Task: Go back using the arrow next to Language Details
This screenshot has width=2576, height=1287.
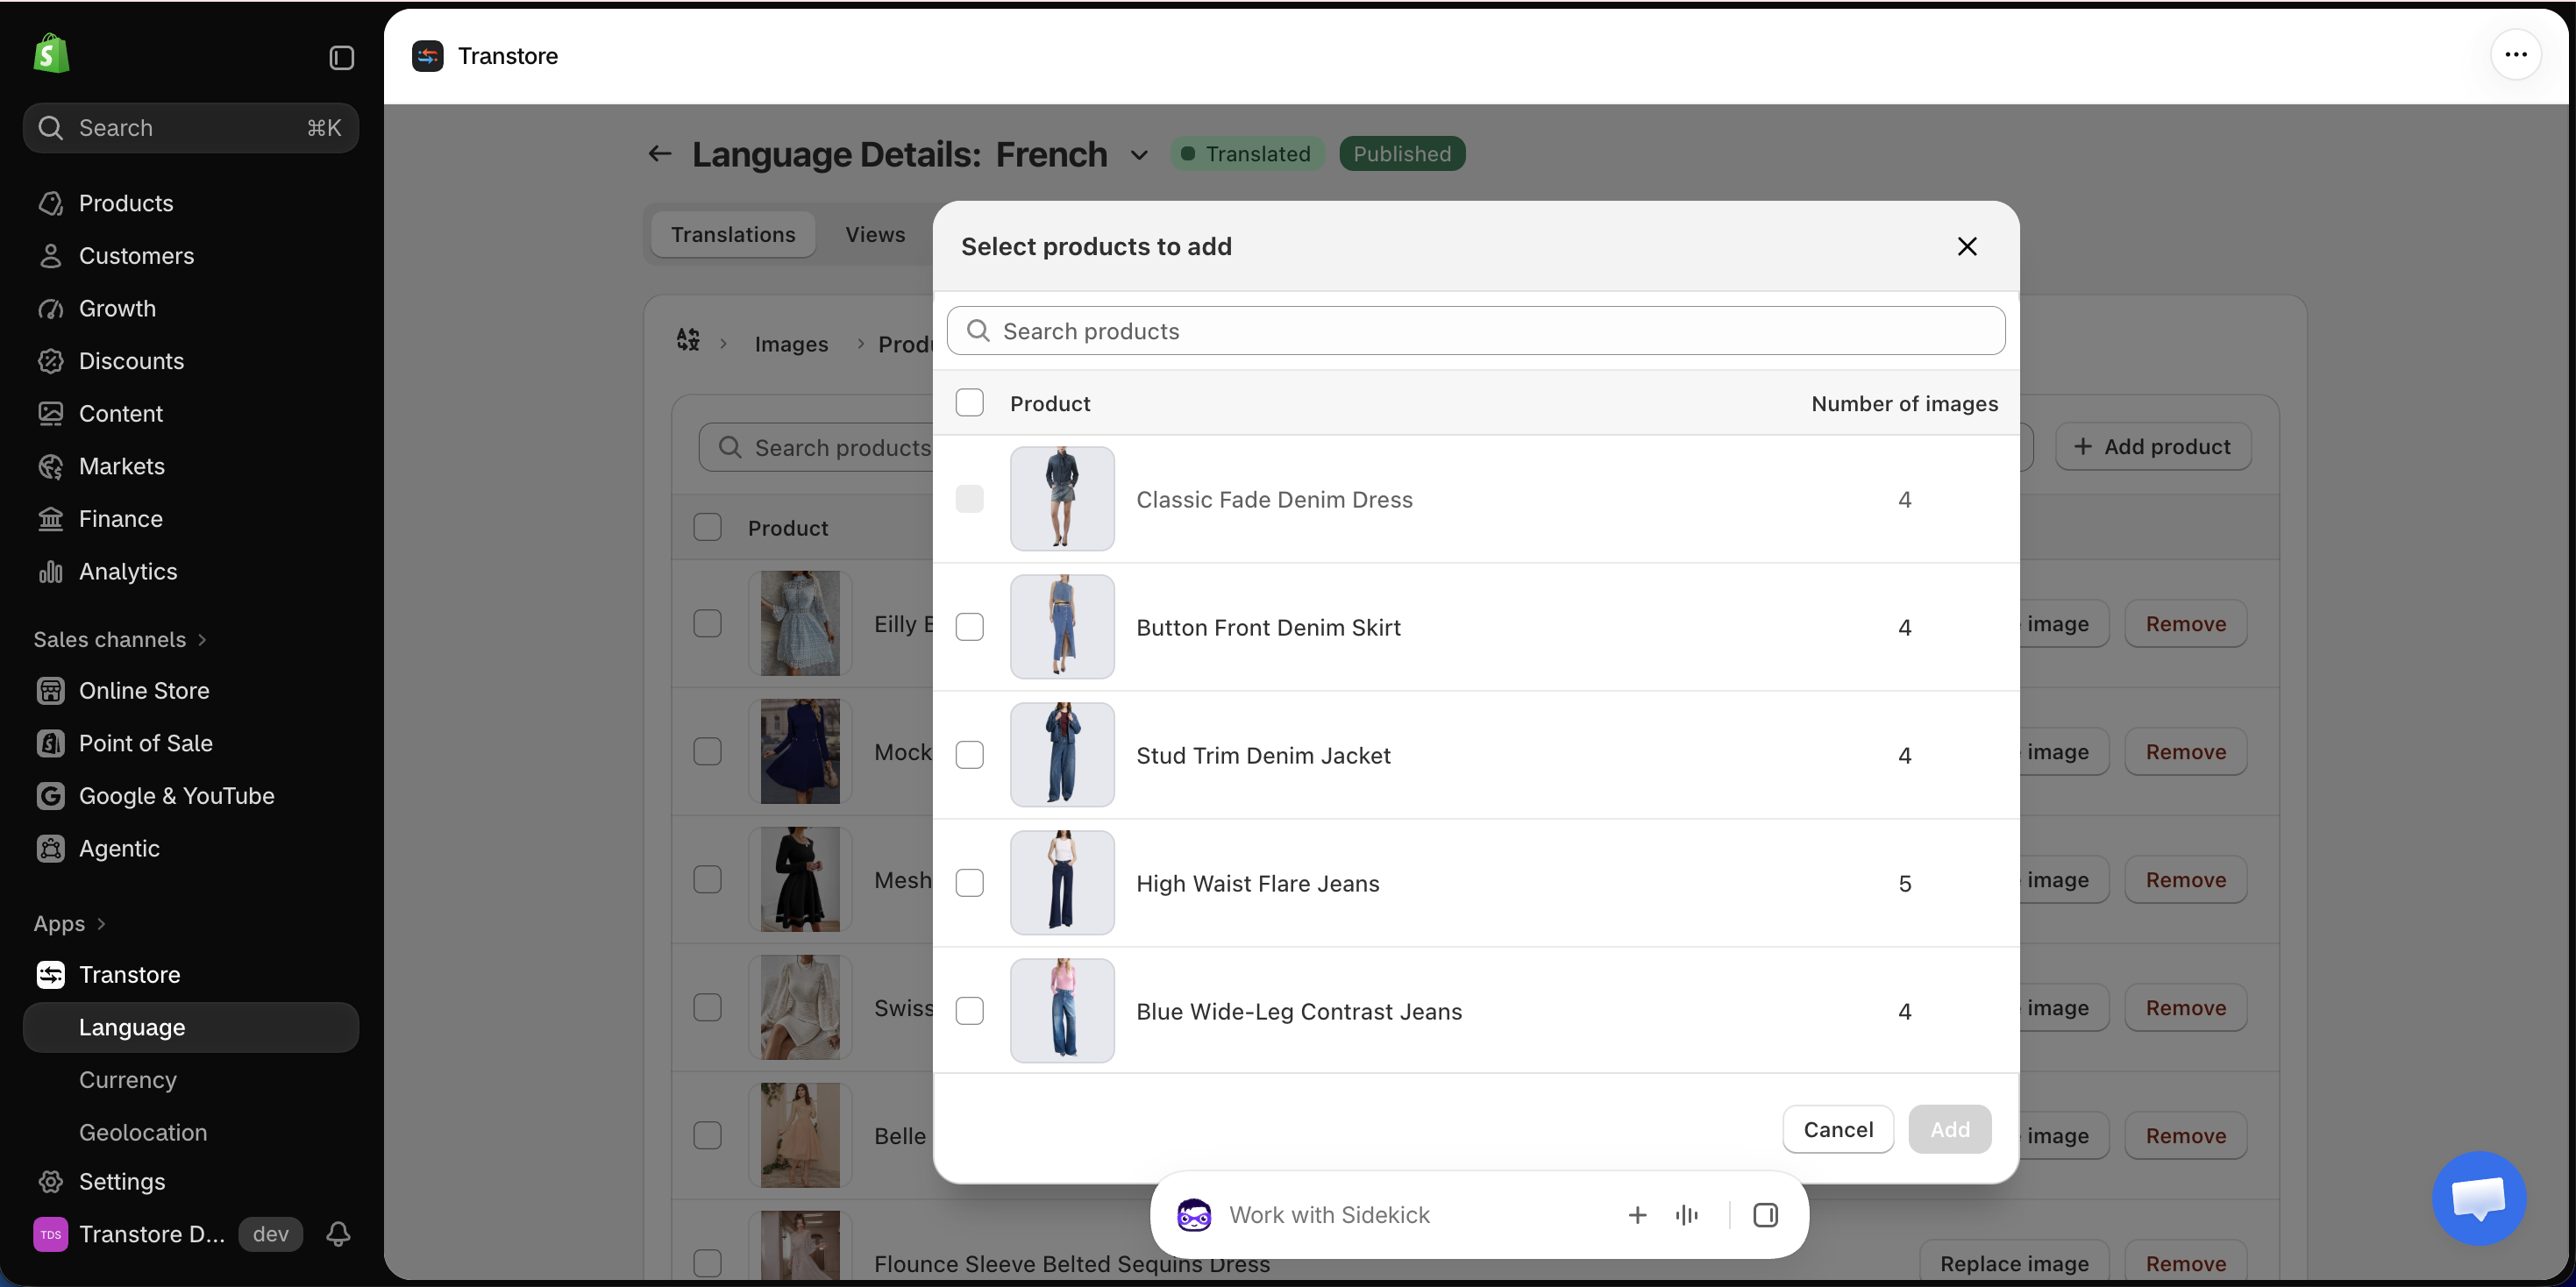Action: [x=659, y=154]
